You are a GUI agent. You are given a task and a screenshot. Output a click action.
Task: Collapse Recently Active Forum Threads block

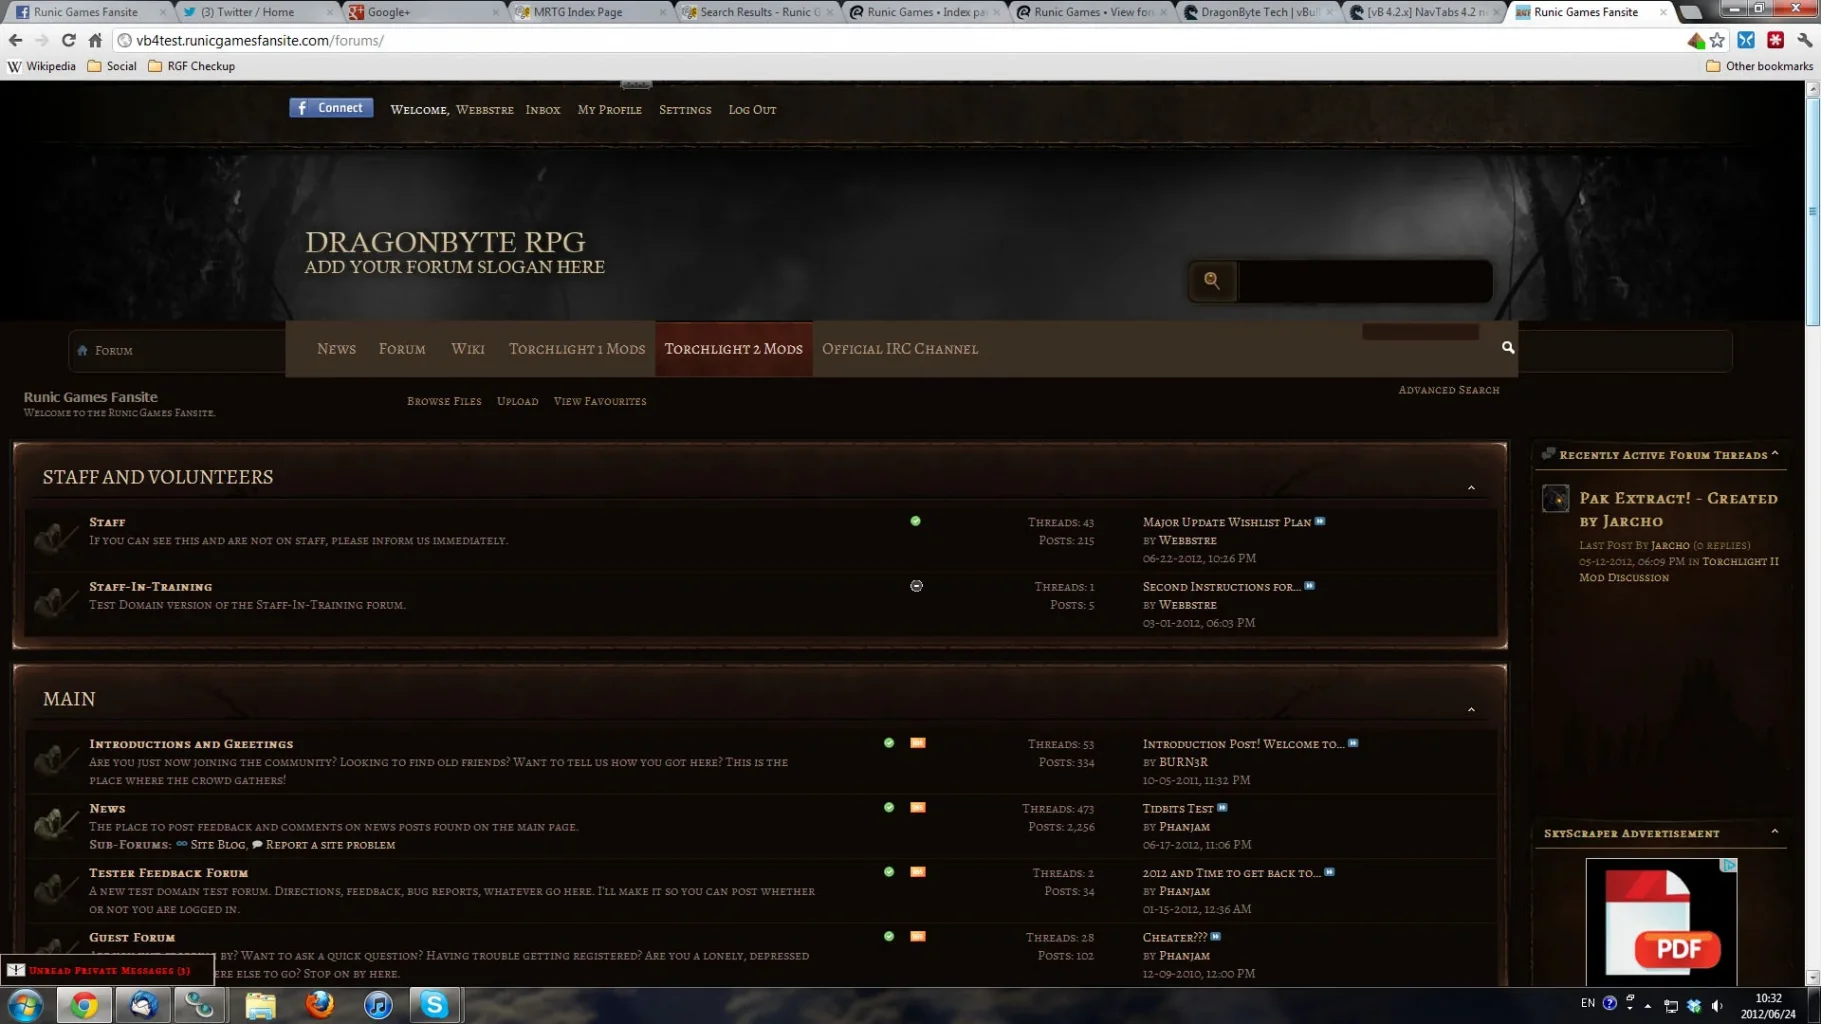tap(1775, 454)
